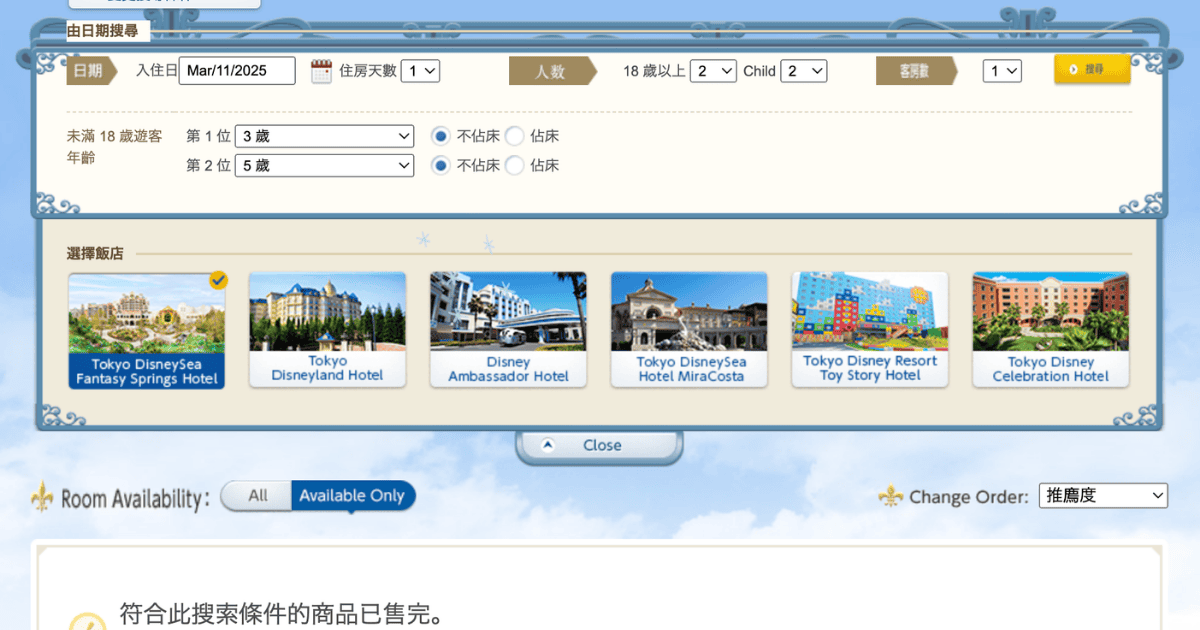Screen dimensions: 1200x630
Task: Select Tokyo Disney Celebration Hotel thumbnail
Action: point(1051,329)
